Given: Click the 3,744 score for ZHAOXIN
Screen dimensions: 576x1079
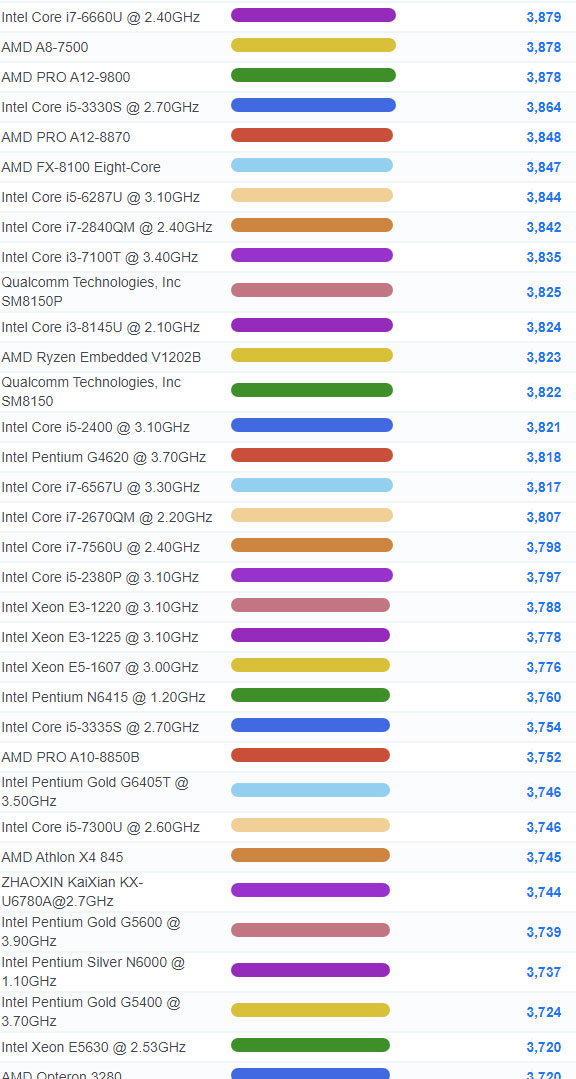Looking at the screenshot, I should point(544,892).
